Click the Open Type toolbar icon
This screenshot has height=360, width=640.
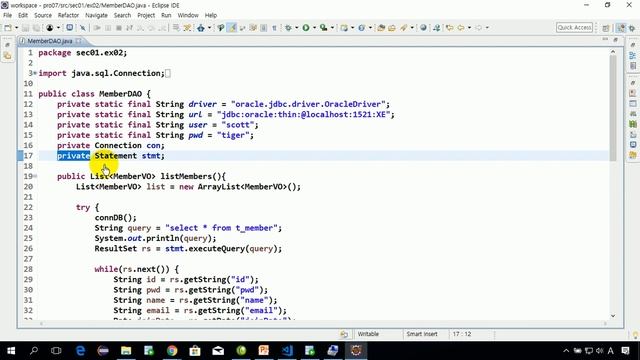tap(381, 28)
